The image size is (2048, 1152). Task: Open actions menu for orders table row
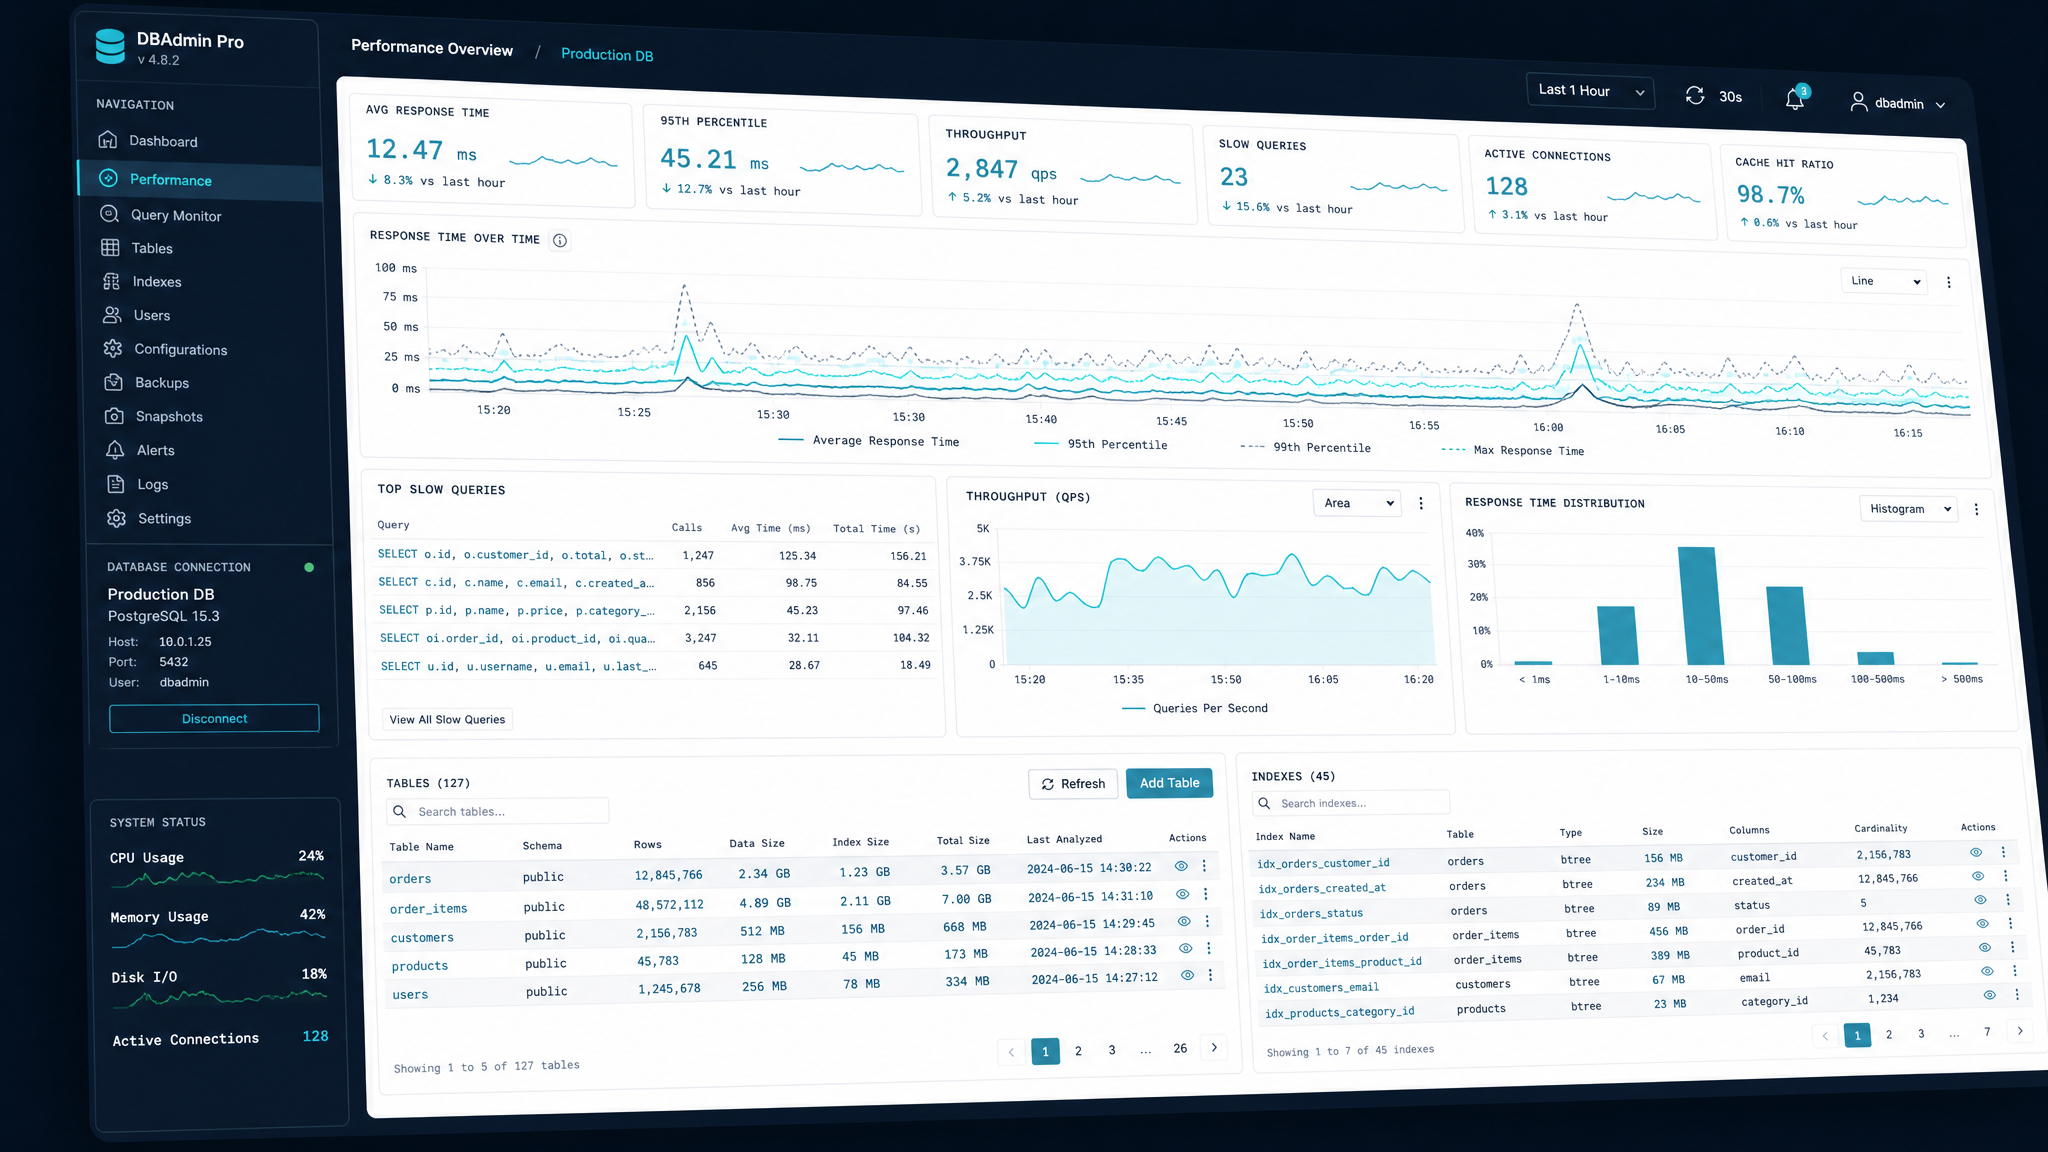pyautogui.click(x=1204, y=866)
